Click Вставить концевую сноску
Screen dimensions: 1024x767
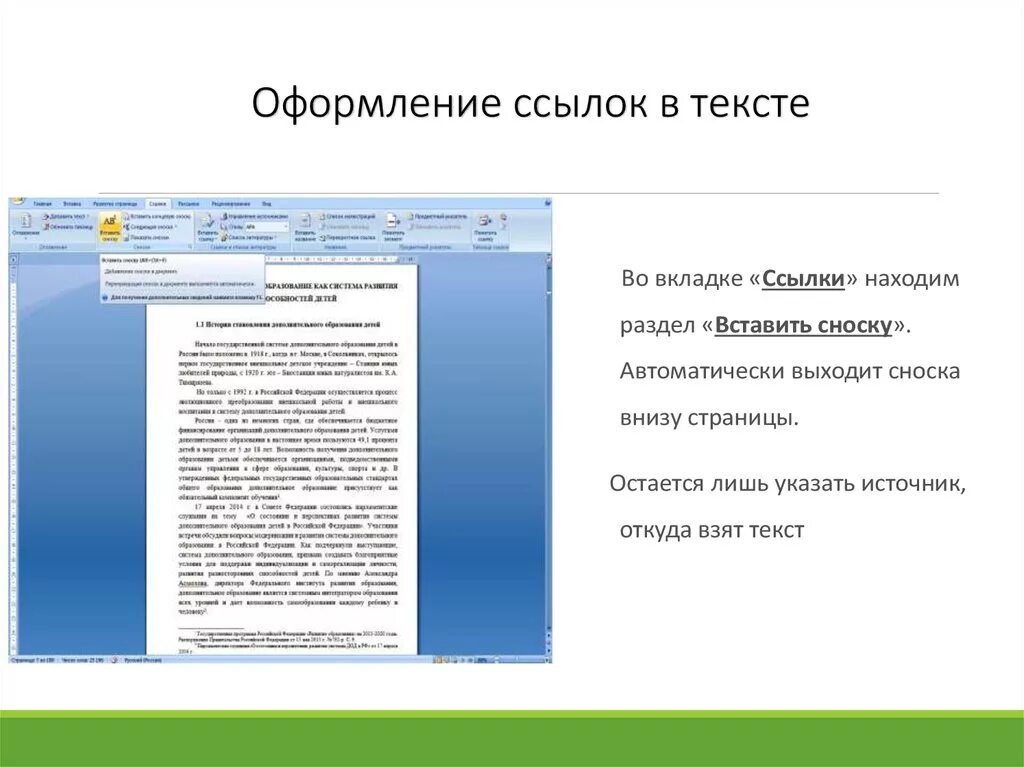(x=157, y=216)
